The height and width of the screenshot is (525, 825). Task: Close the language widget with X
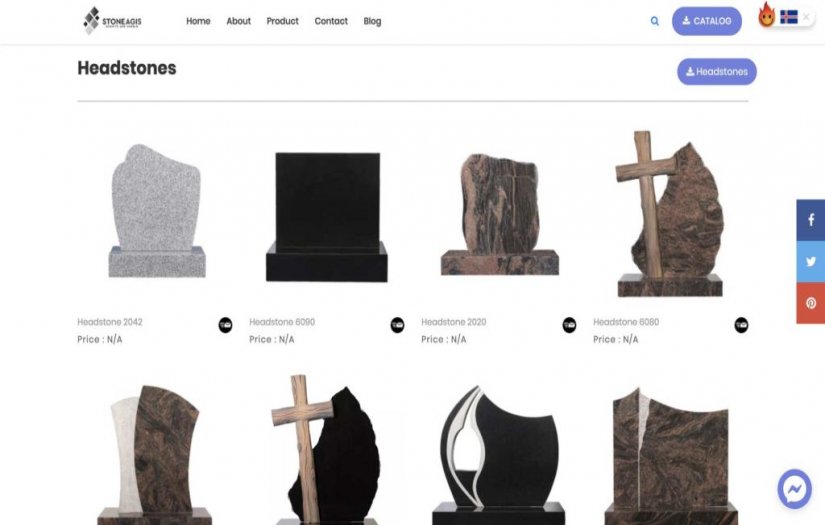coord(806,17)
